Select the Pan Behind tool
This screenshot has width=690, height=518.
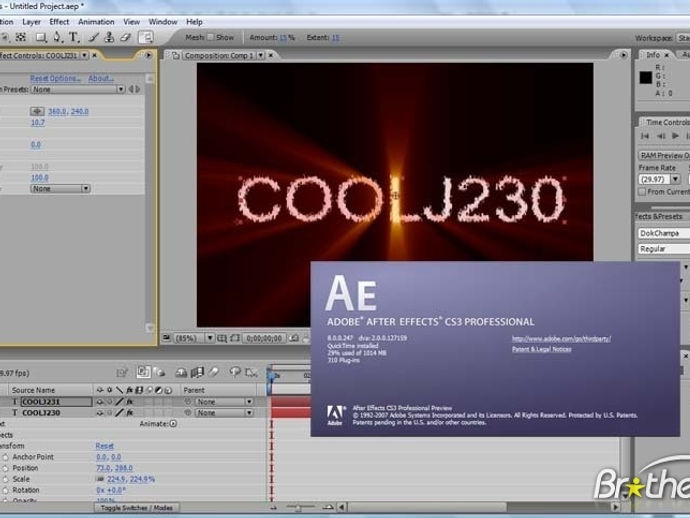20,38
